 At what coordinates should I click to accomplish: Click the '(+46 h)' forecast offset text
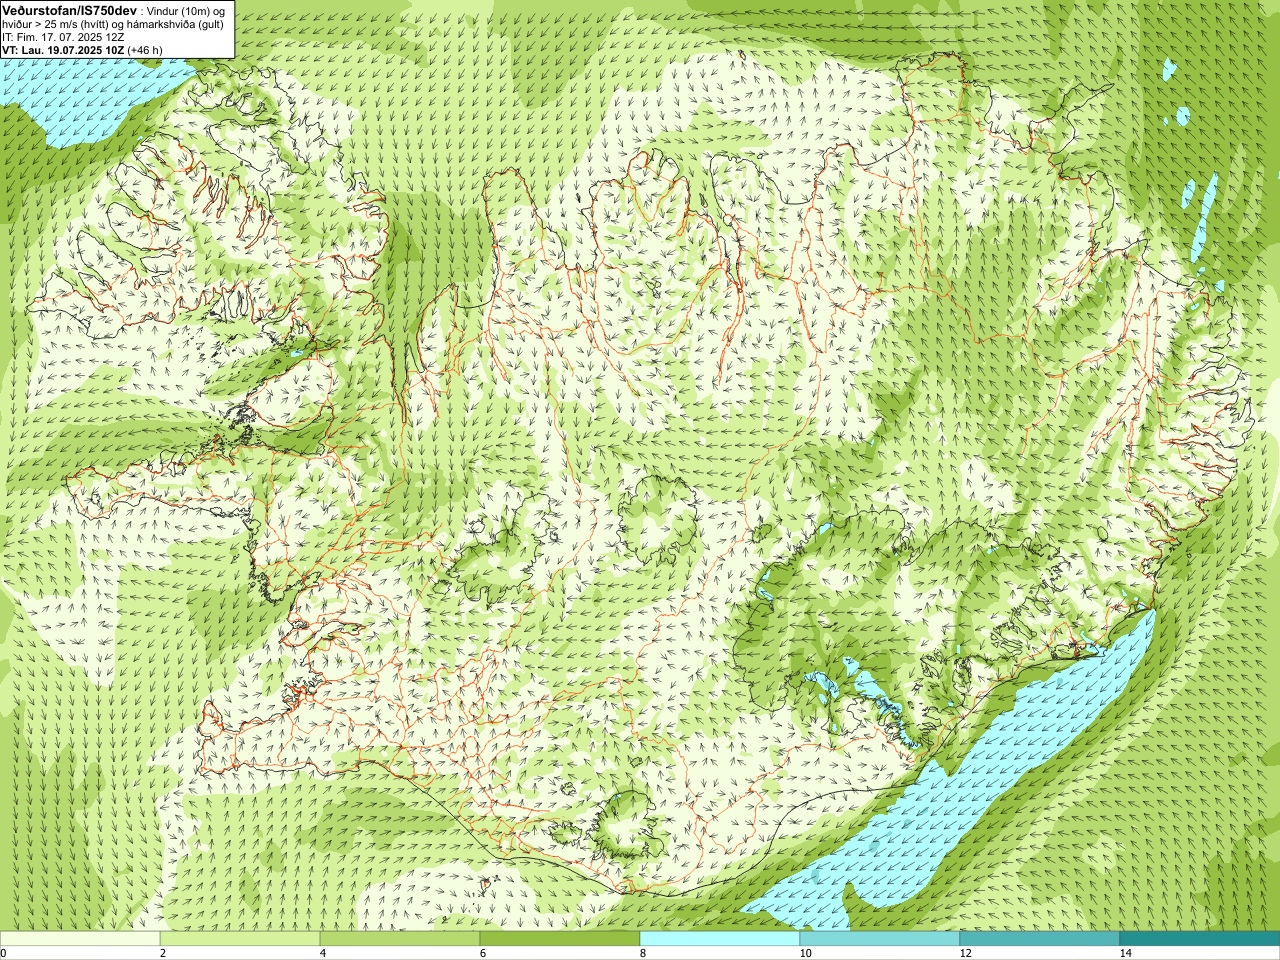pyautogui.click(x=145, y=50)
